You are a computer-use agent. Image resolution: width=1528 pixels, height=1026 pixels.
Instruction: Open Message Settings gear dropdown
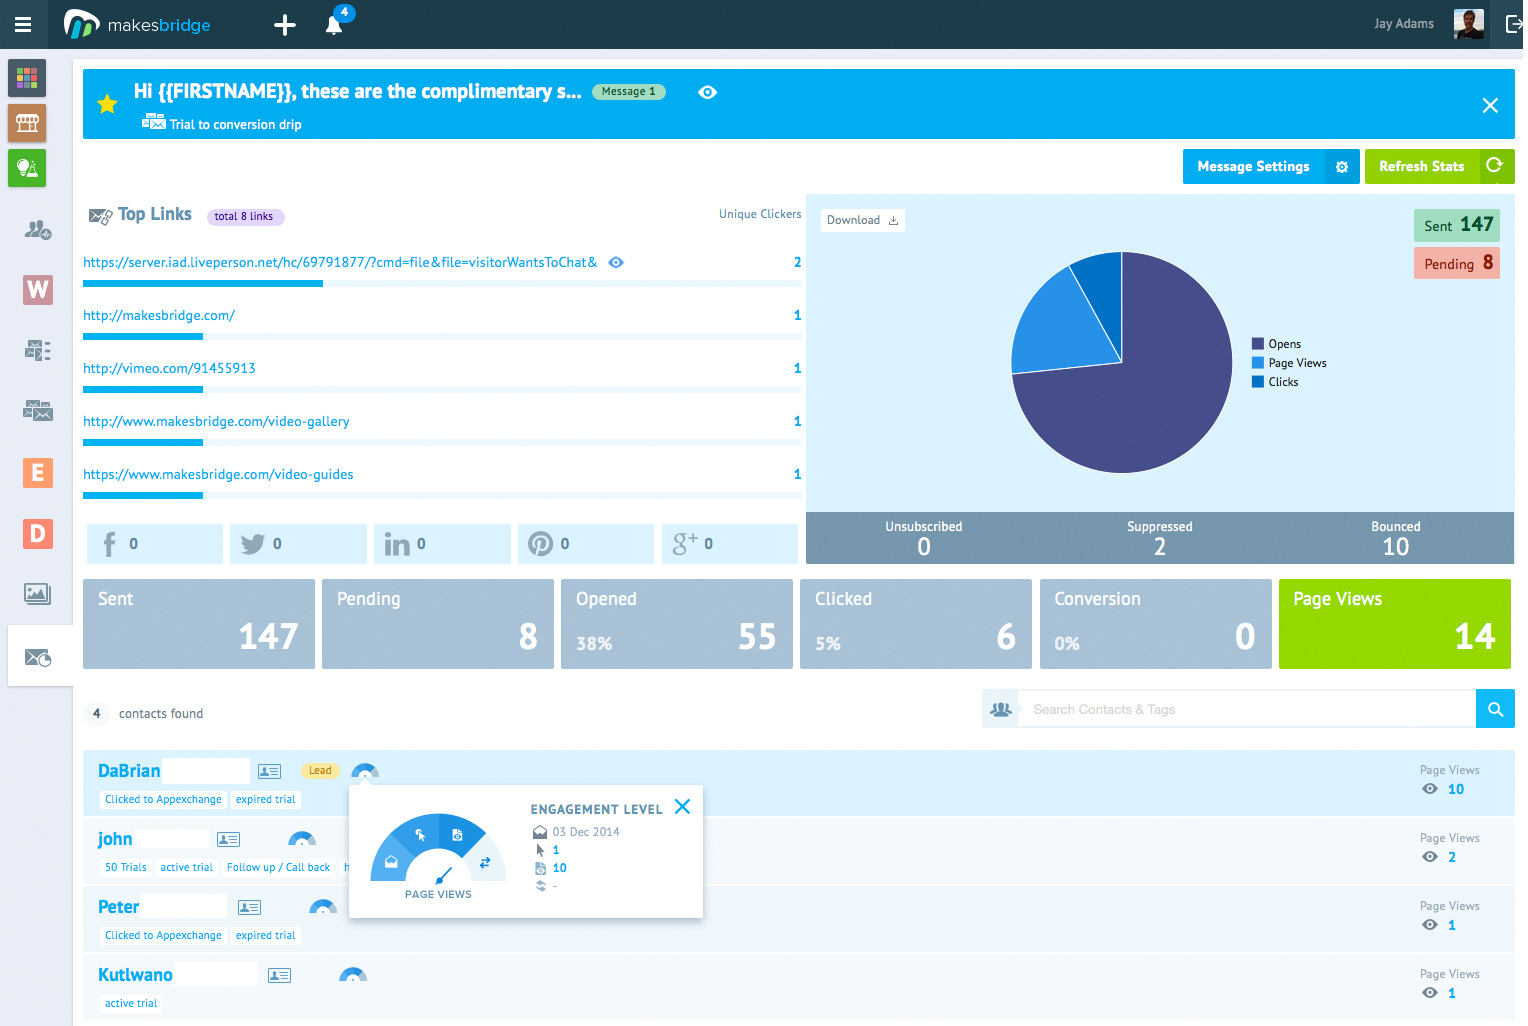(x=1342, y=167)
